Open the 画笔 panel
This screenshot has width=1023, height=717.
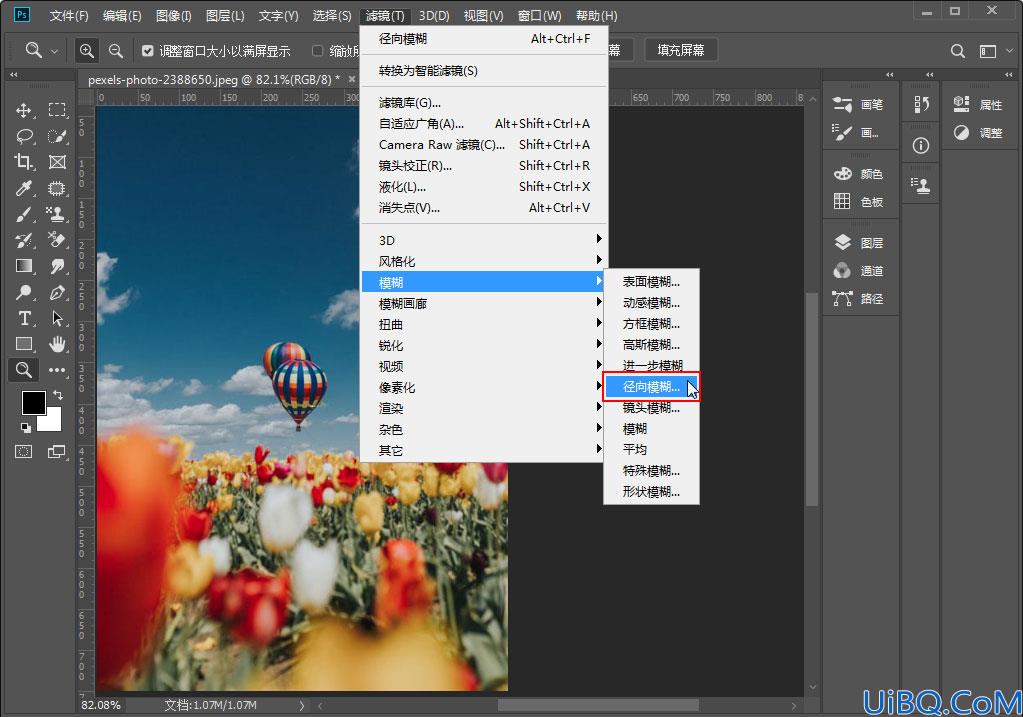859,104
